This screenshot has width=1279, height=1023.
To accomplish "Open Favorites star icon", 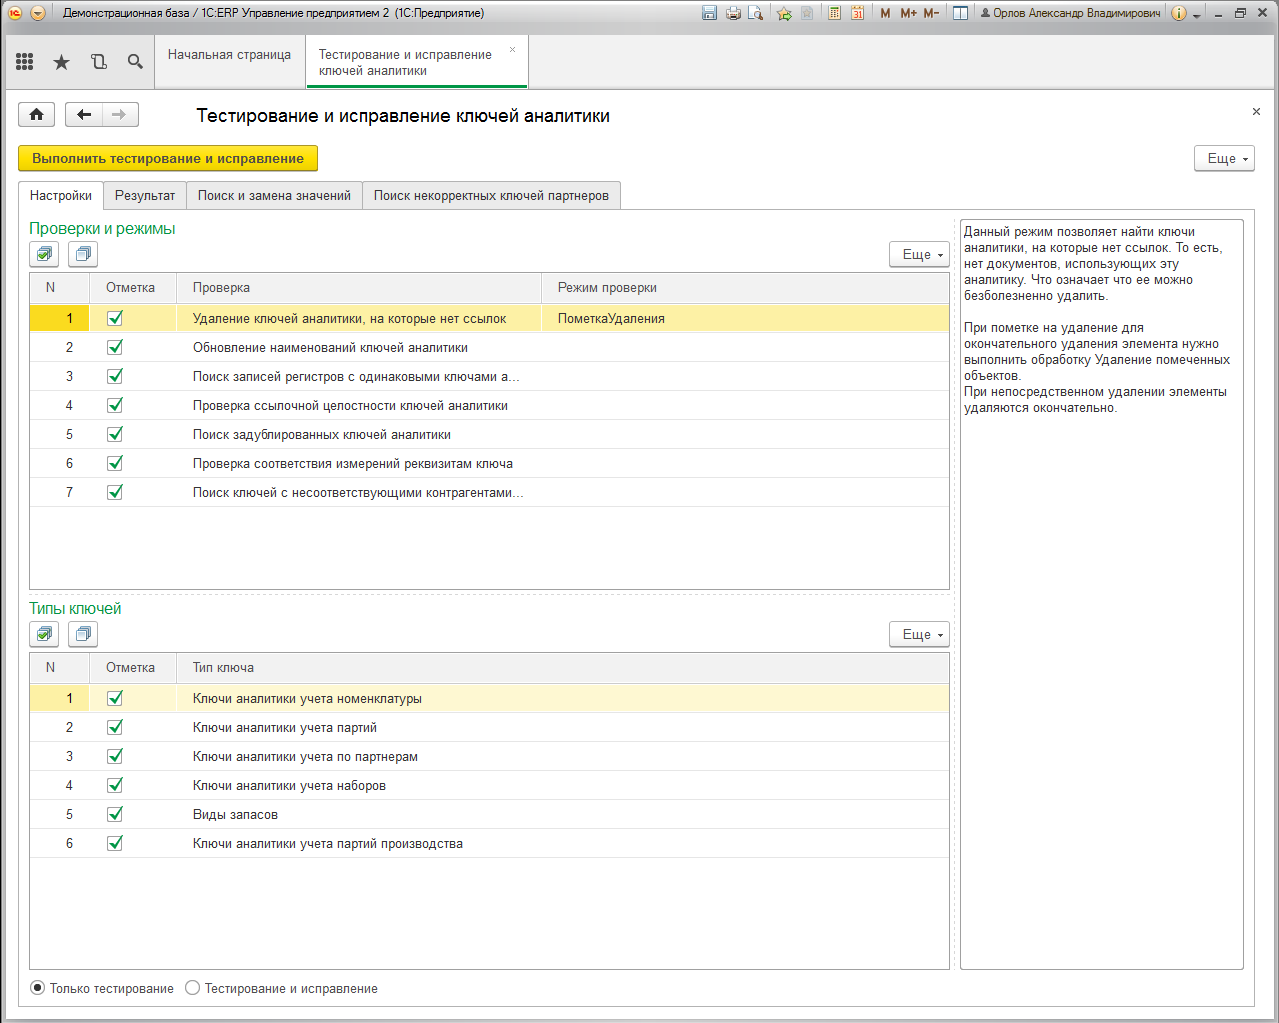I will pos(61,62).
